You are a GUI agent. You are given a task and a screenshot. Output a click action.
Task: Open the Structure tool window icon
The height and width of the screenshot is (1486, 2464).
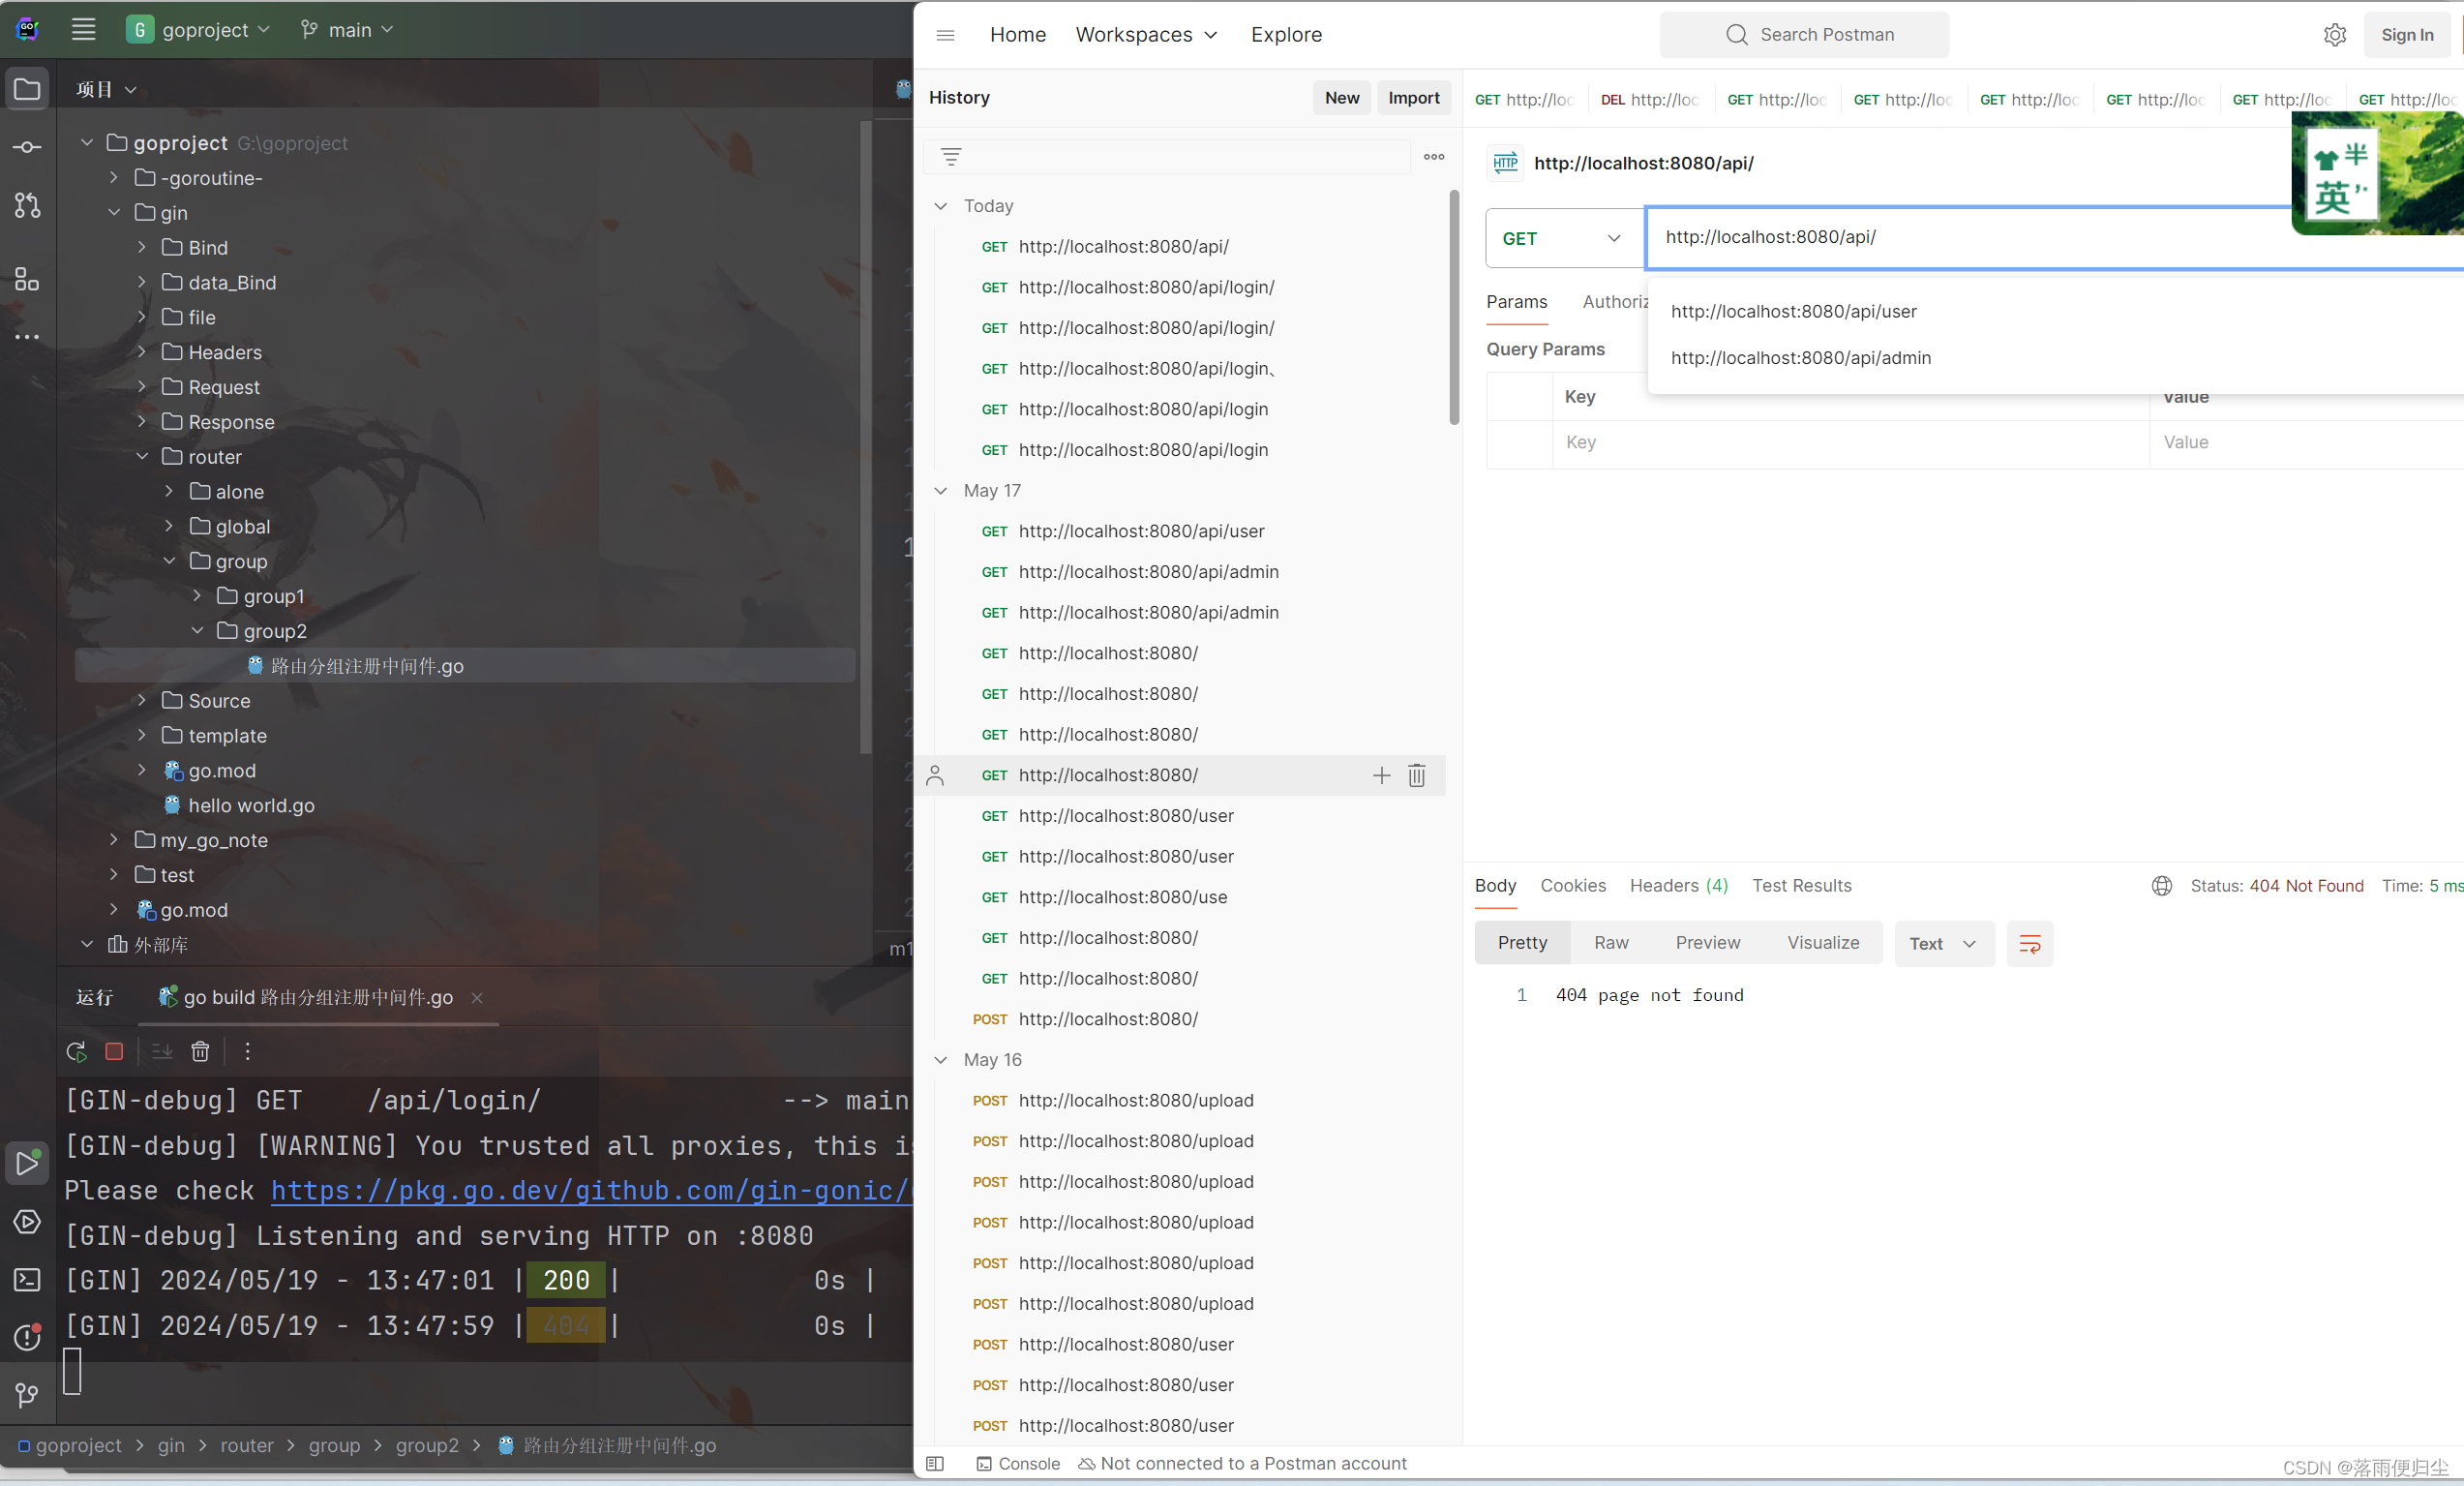(x=27, y=279)
